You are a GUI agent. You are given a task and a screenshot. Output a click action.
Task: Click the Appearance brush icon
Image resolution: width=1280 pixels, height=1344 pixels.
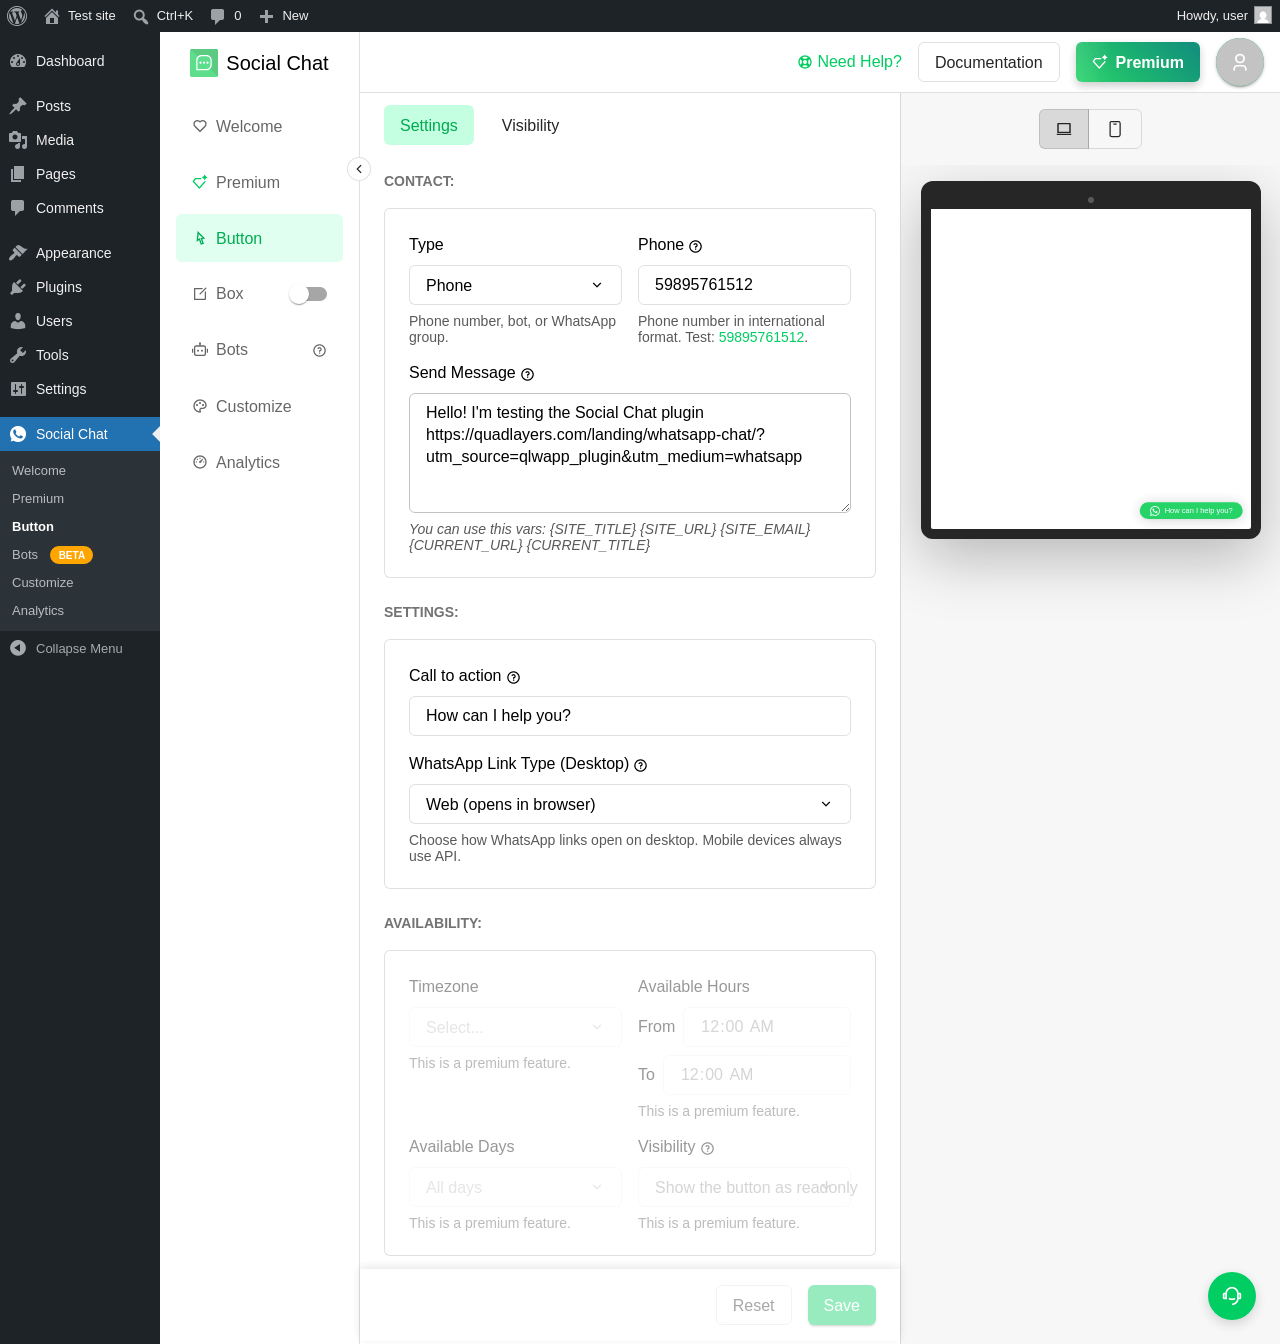click(x=18, y=253)
